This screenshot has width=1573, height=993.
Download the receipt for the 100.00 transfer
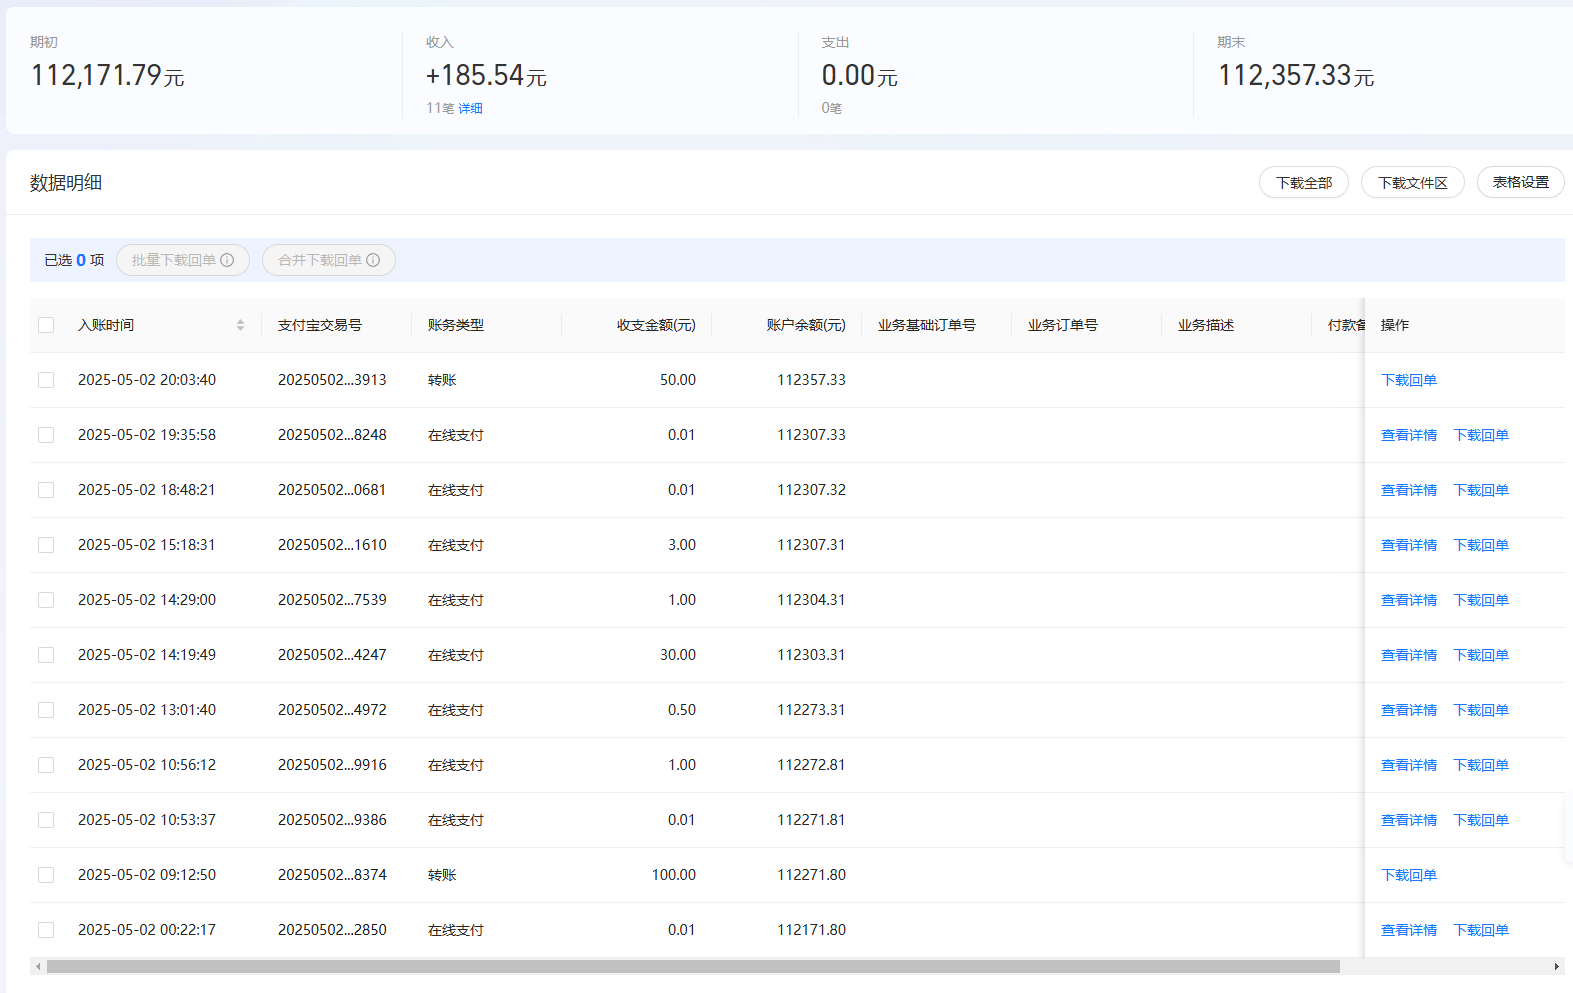1408,875
